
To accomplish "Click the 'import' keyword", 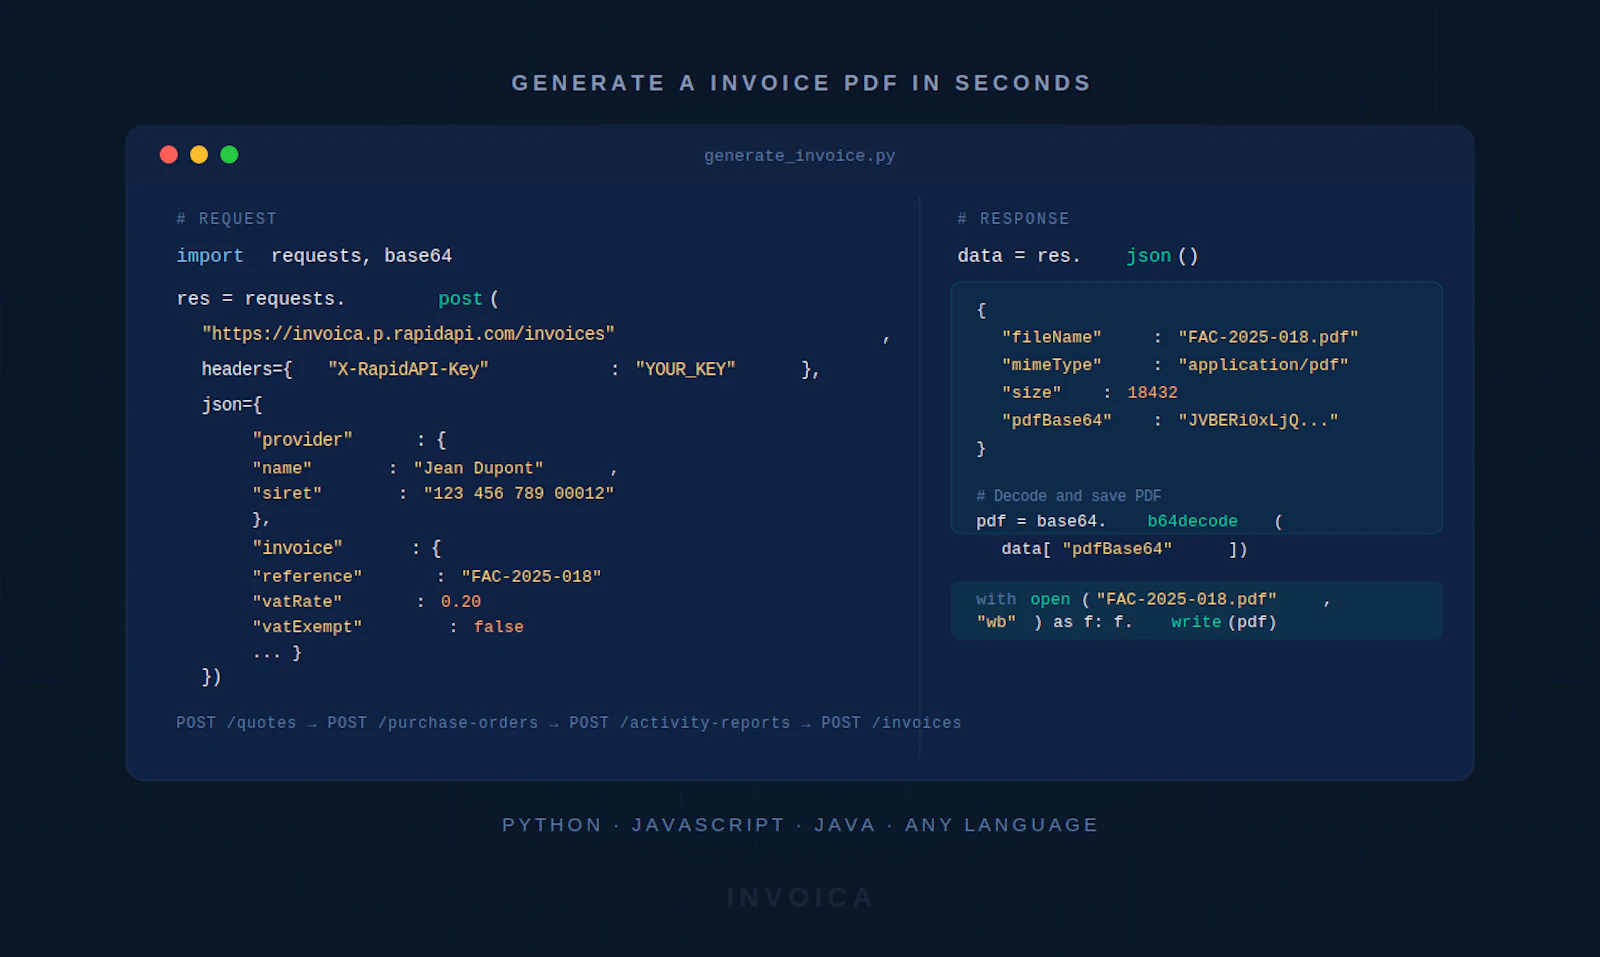I will pos(210,256).
